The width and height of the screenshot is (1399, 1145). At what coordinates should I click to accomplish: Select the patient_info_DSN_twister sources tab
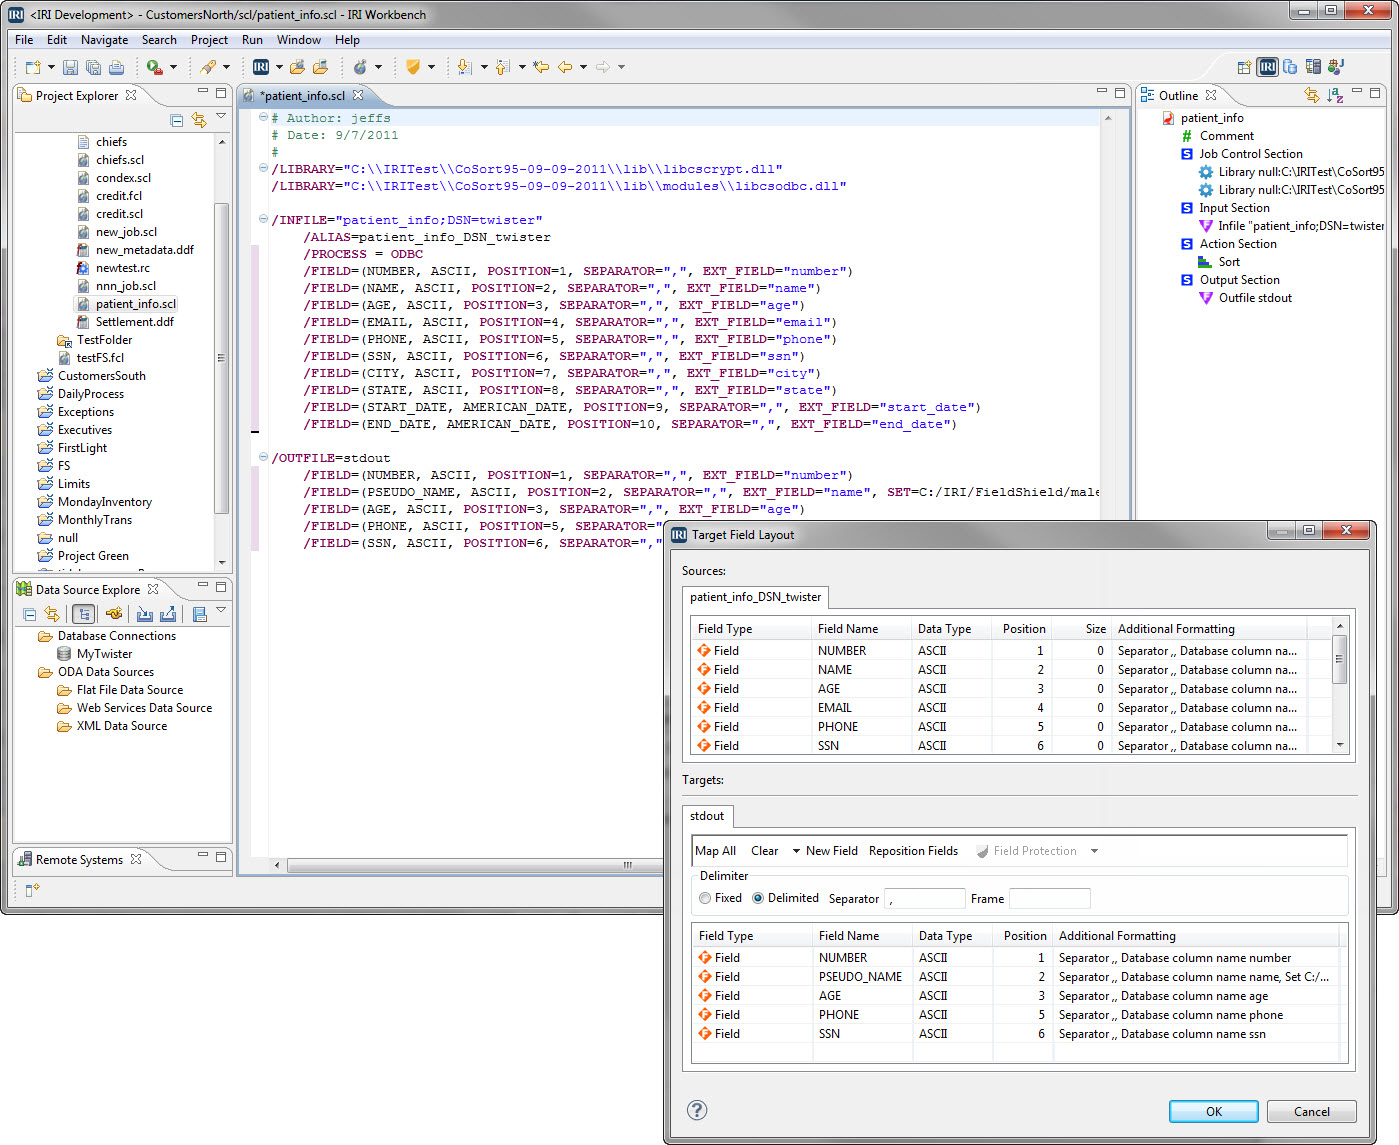click(755, 597)
